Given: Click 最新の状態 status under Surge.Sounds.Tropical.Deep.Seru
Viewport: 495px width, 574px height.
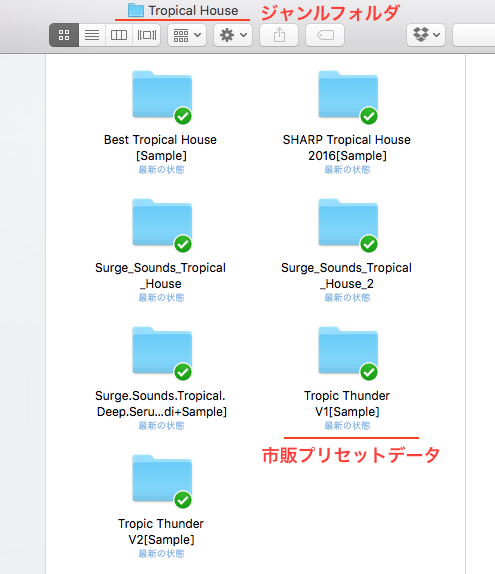Looking at the screenshot, I should pos(161,425).
